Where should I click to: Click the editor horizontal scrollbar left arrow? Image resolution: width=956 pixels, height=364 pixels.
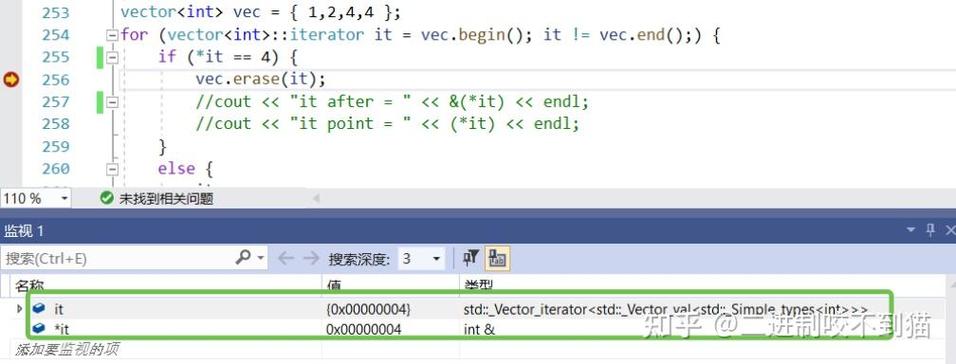(316, 198)
